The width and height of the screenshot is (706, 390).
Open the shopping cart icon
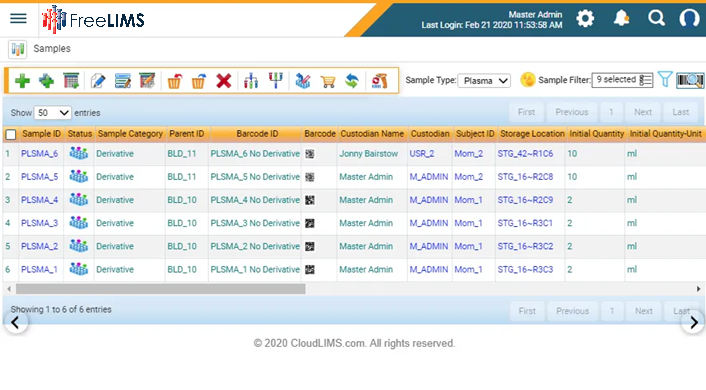click(328, 82)
